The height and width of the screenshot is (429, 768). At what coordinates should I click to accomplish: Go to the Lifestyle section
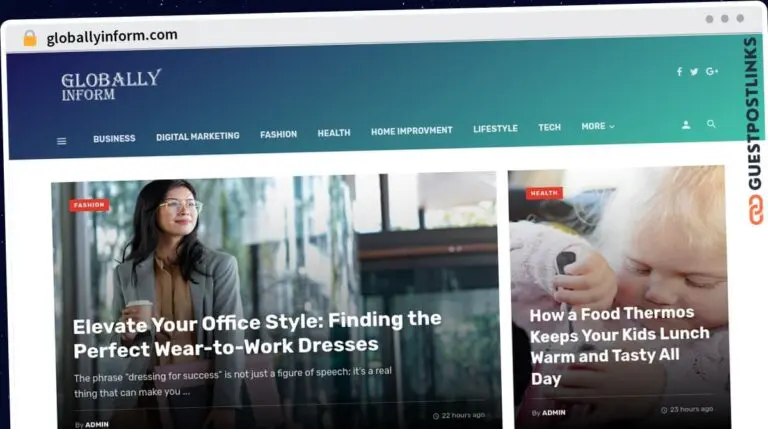[x=495, y=128]
